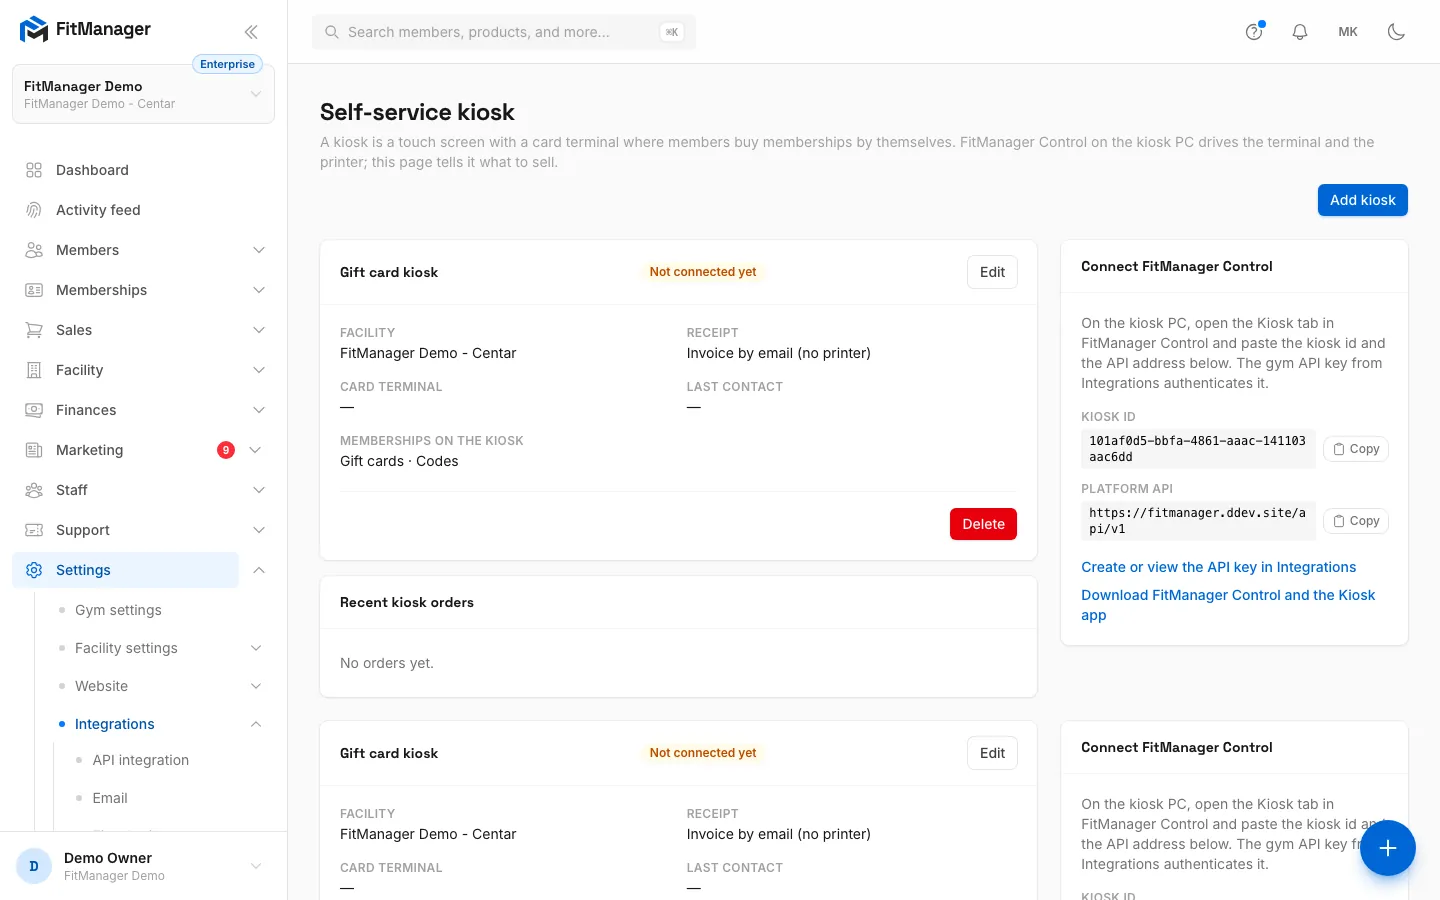Open Gym settings submenu item
Image resolution: width=1440 pixels, height=900 pixels.
[x=118, y=610]
